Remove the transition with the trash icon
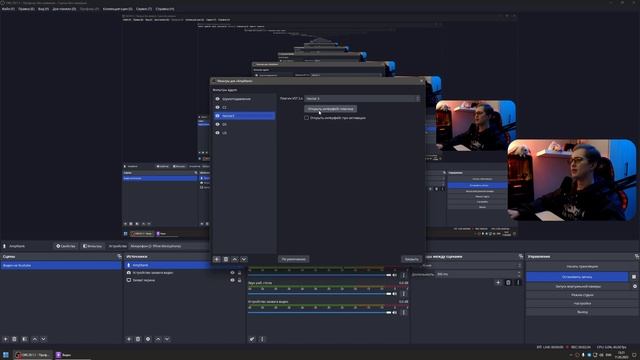The height and width of the screenshot is (360, 640). point(508,282)
